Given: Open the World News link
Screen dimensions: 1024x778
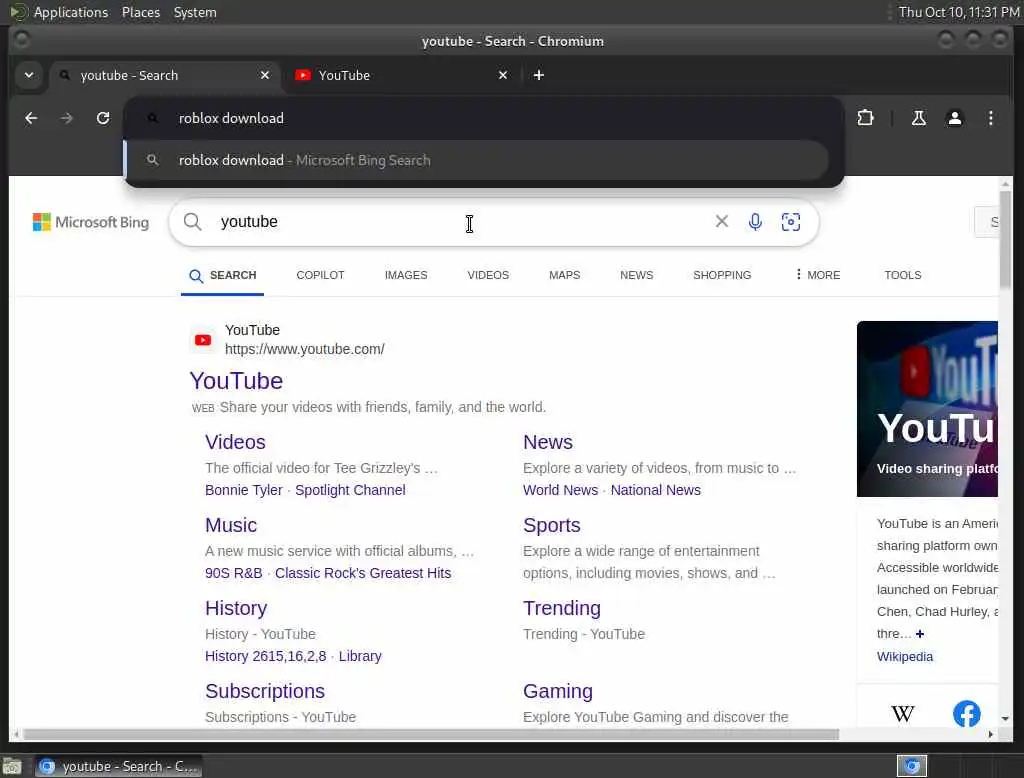Looking at the screenshot, I should 560,490.
